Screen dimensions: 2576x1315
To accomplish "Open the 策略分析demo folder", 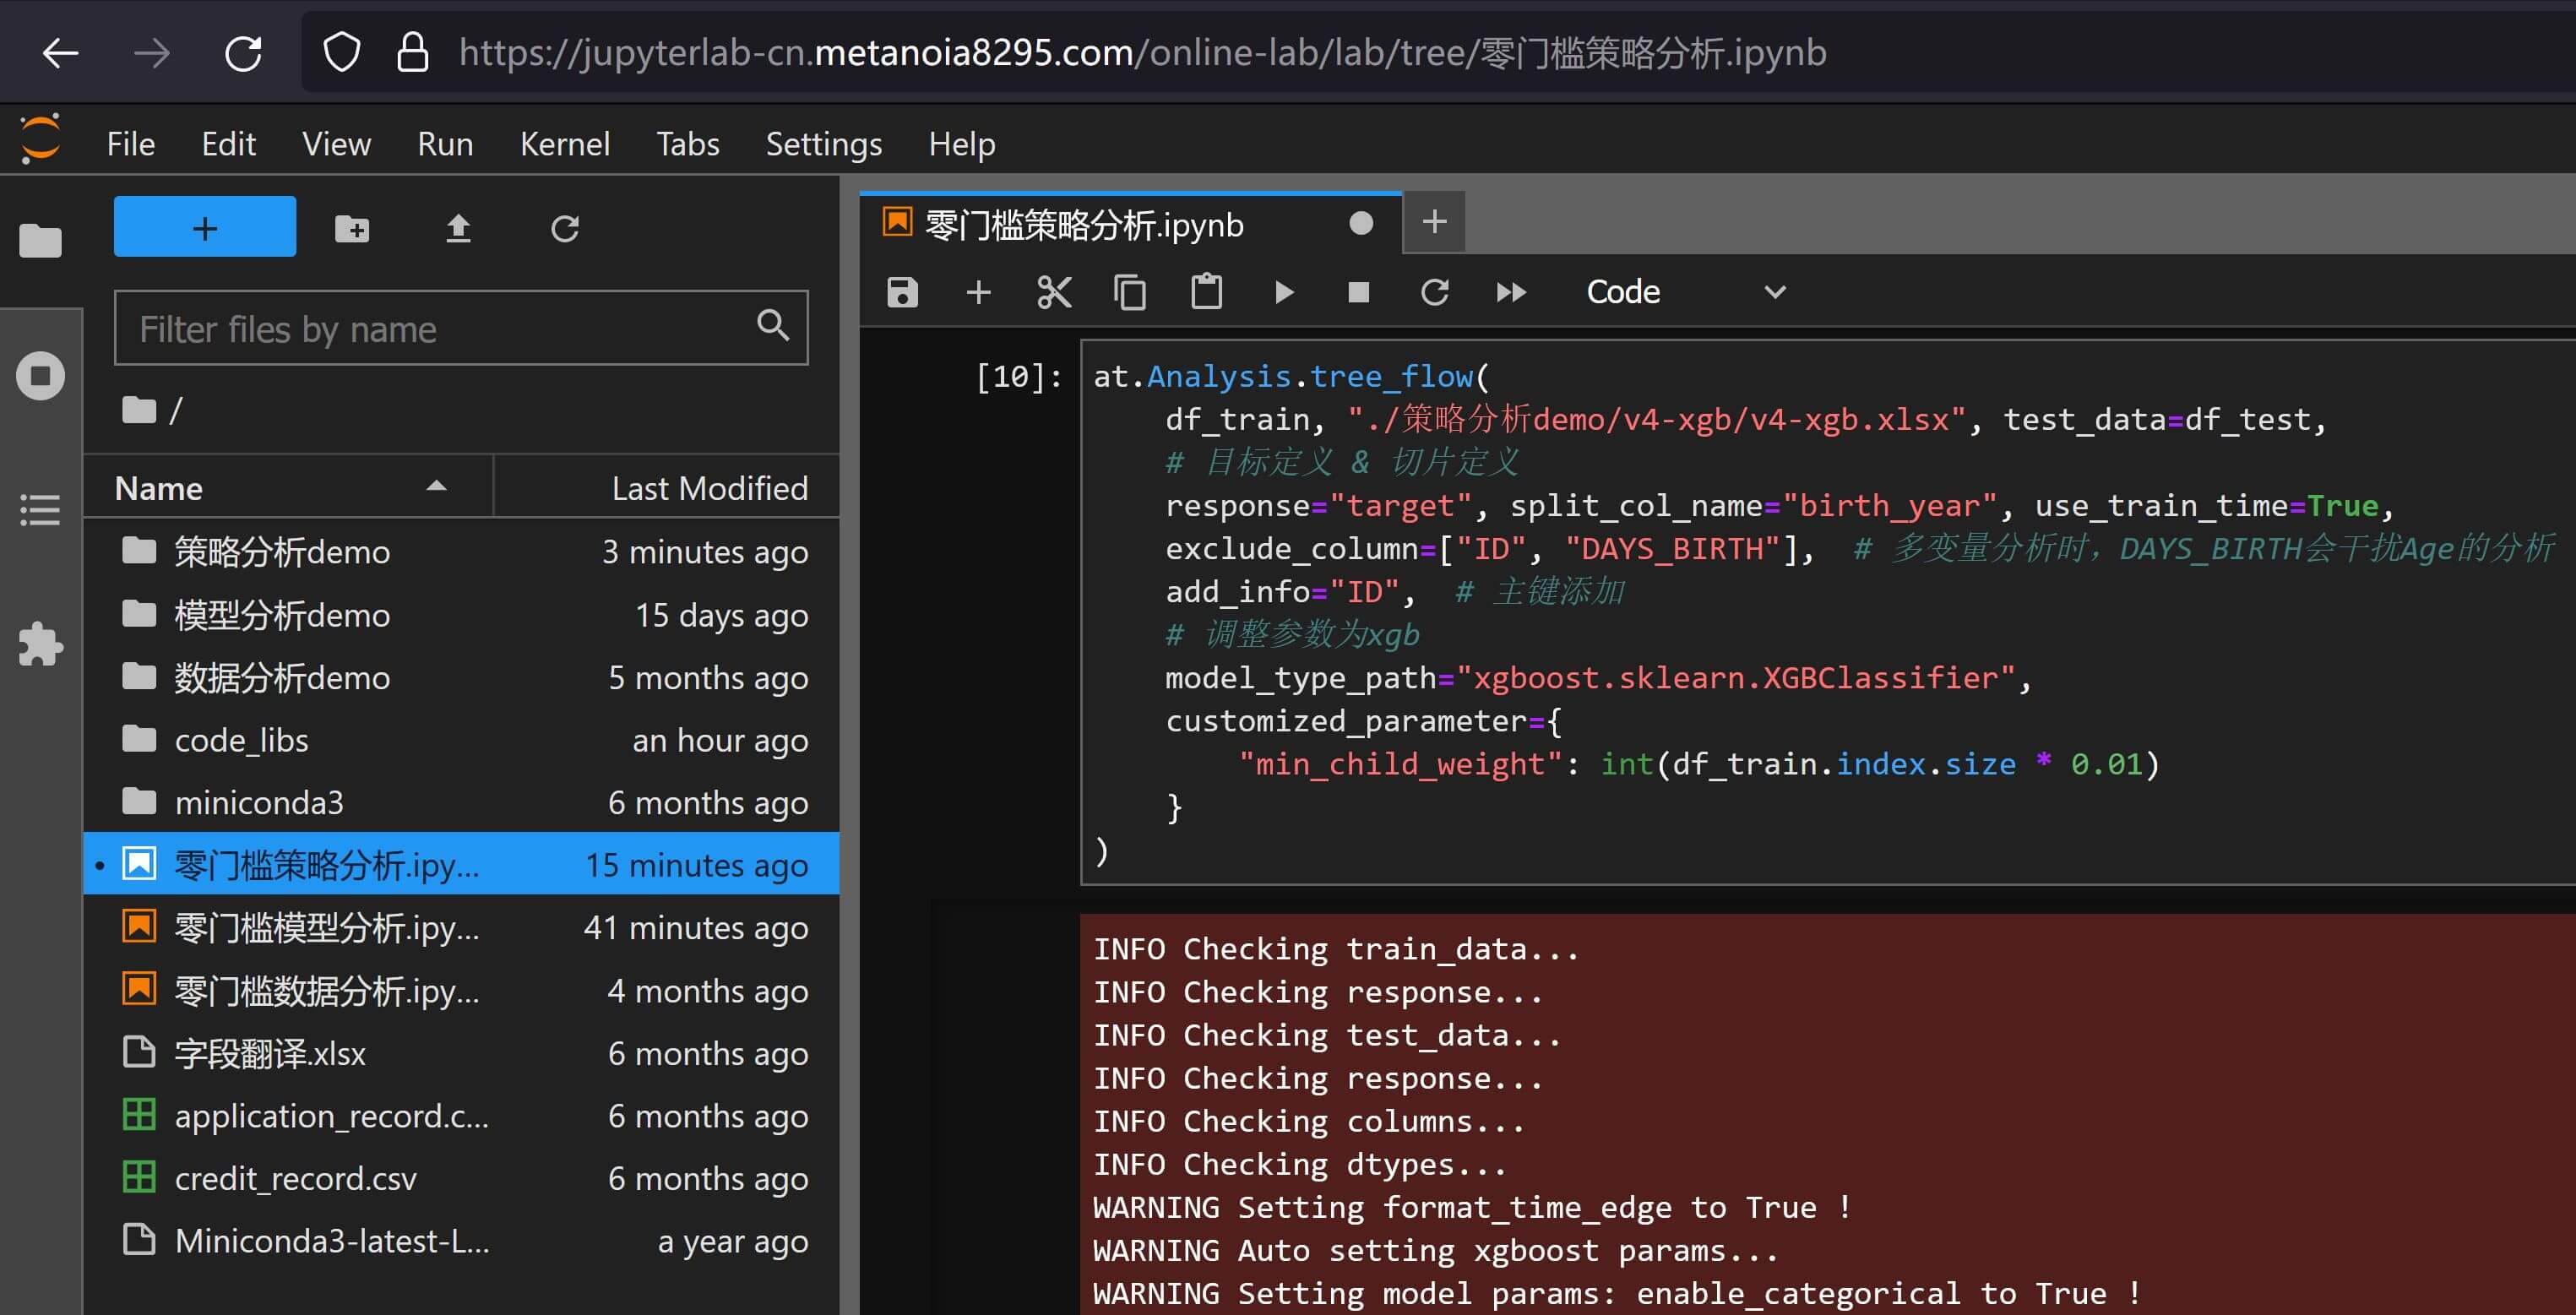I will pos(282,552).
